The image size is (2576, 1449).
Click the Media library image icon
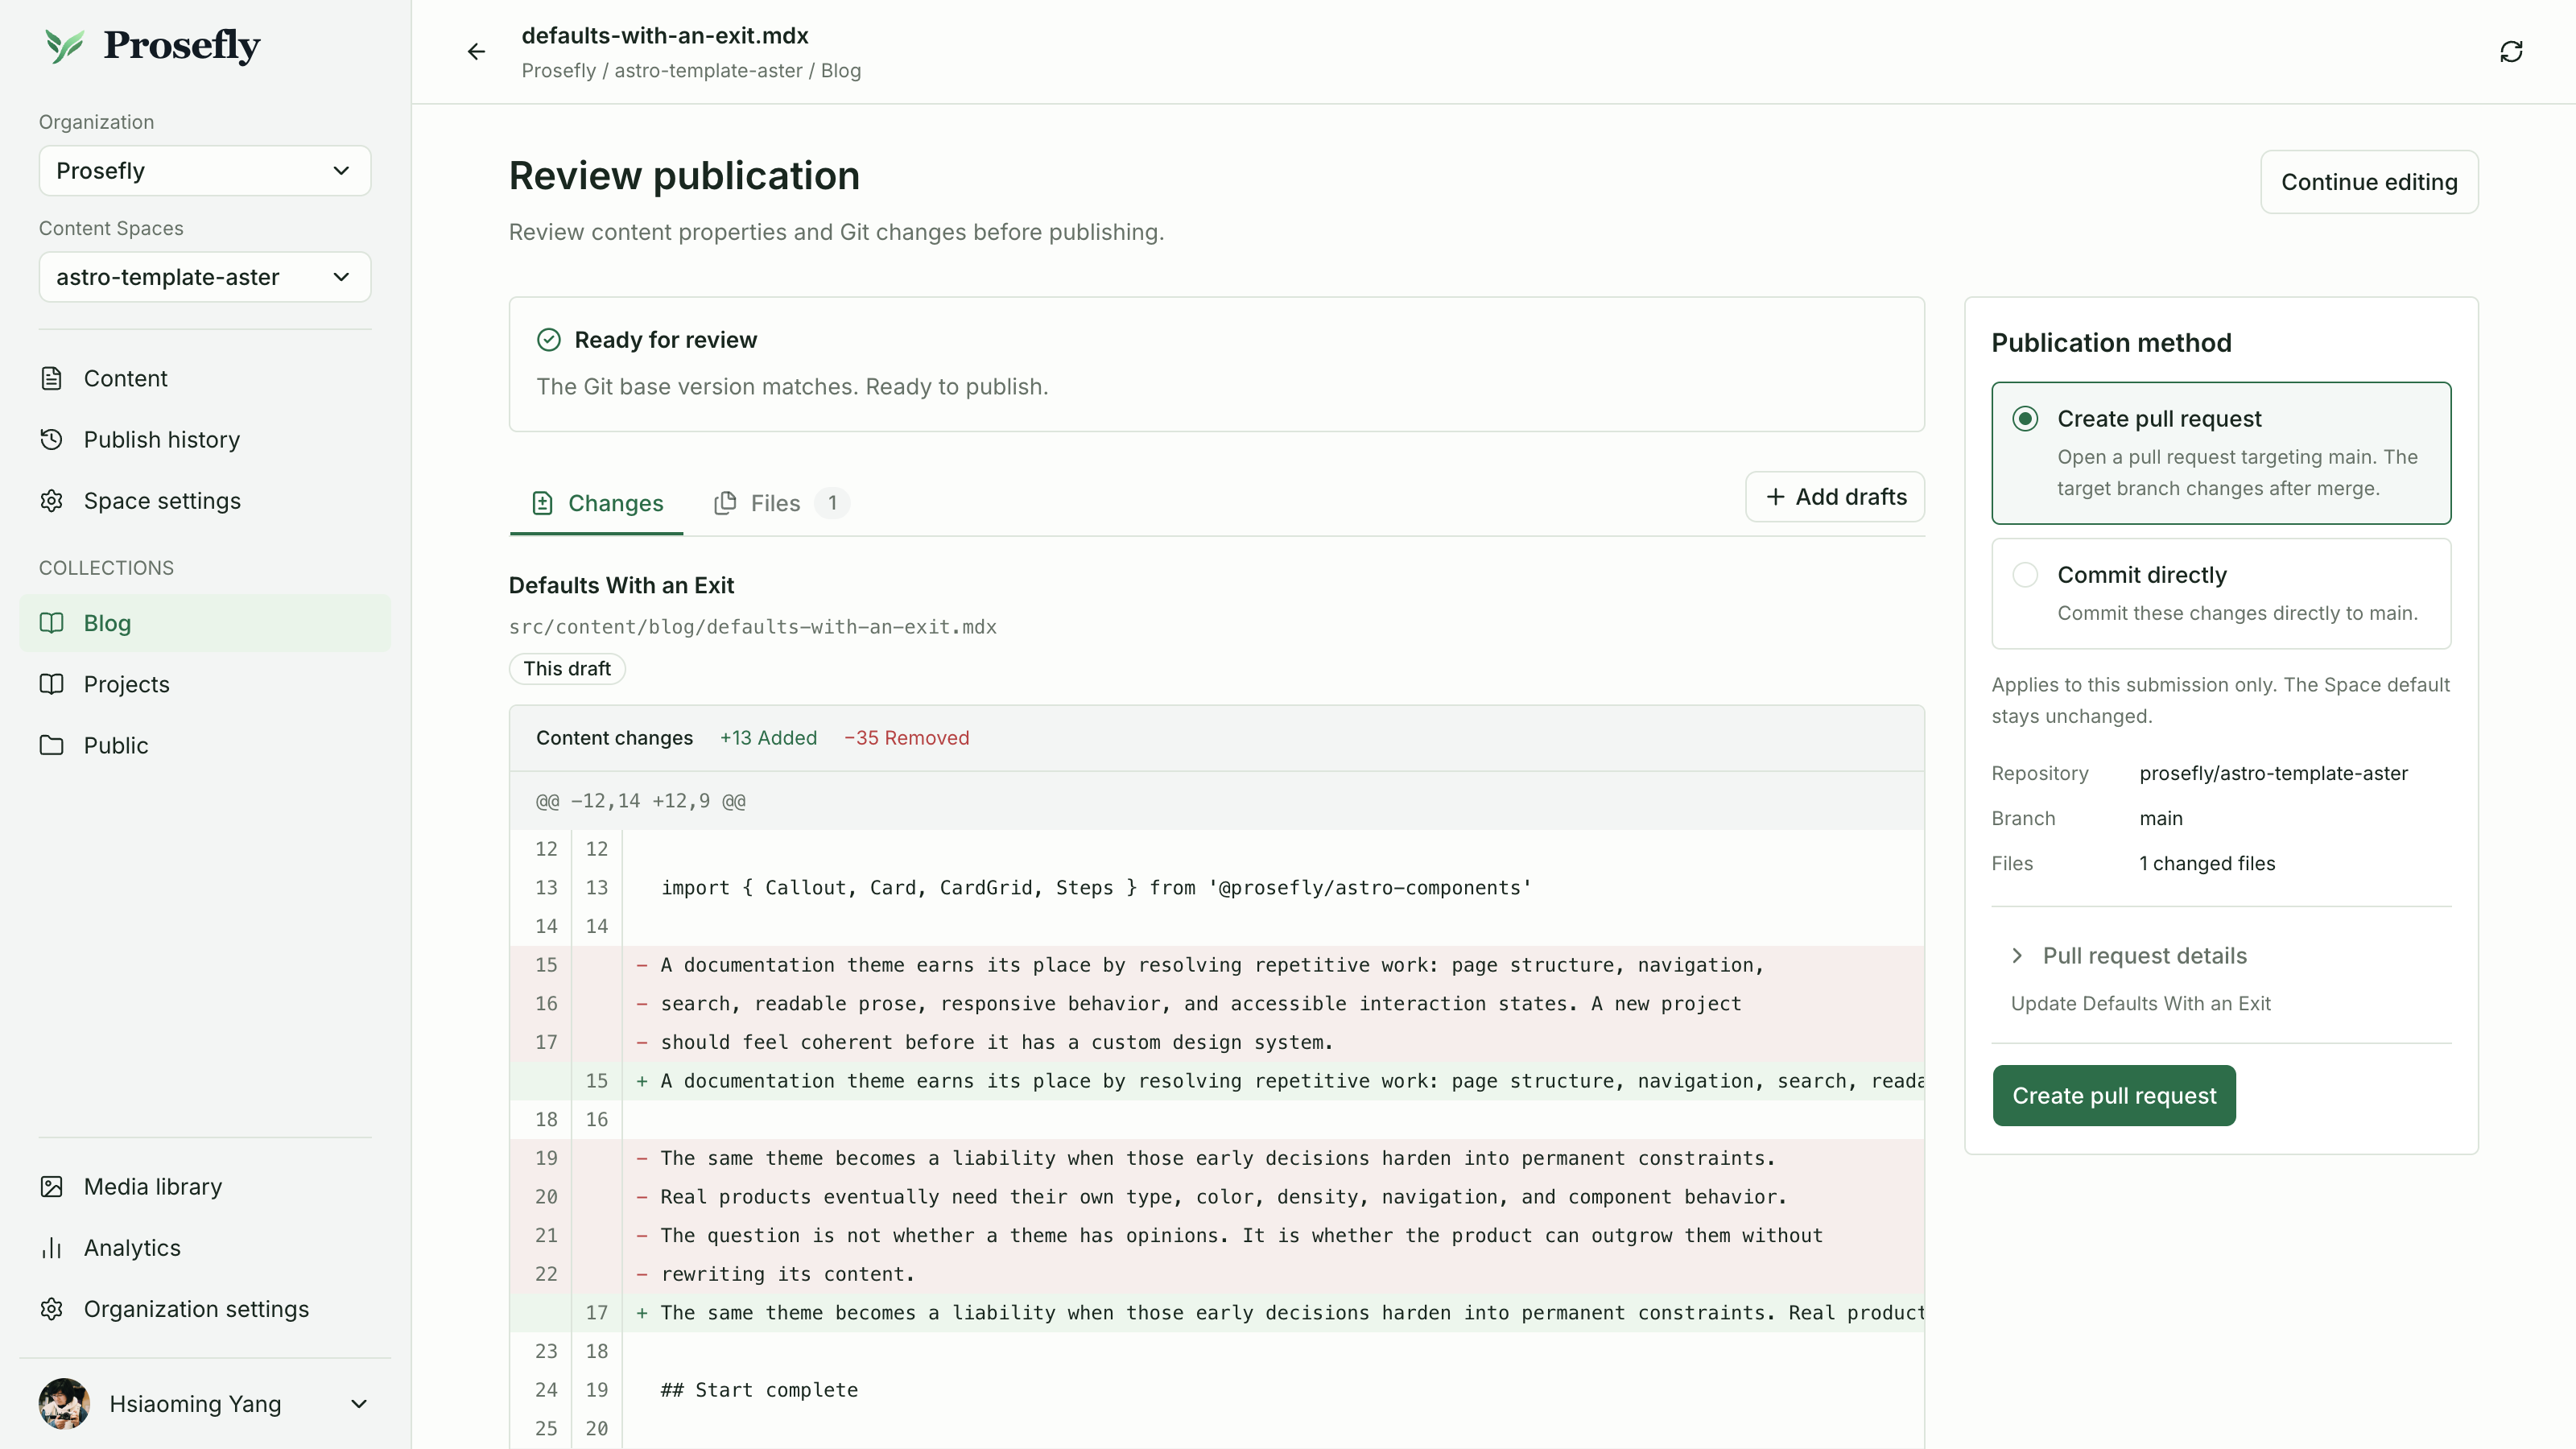click(x=52, y=1186)
